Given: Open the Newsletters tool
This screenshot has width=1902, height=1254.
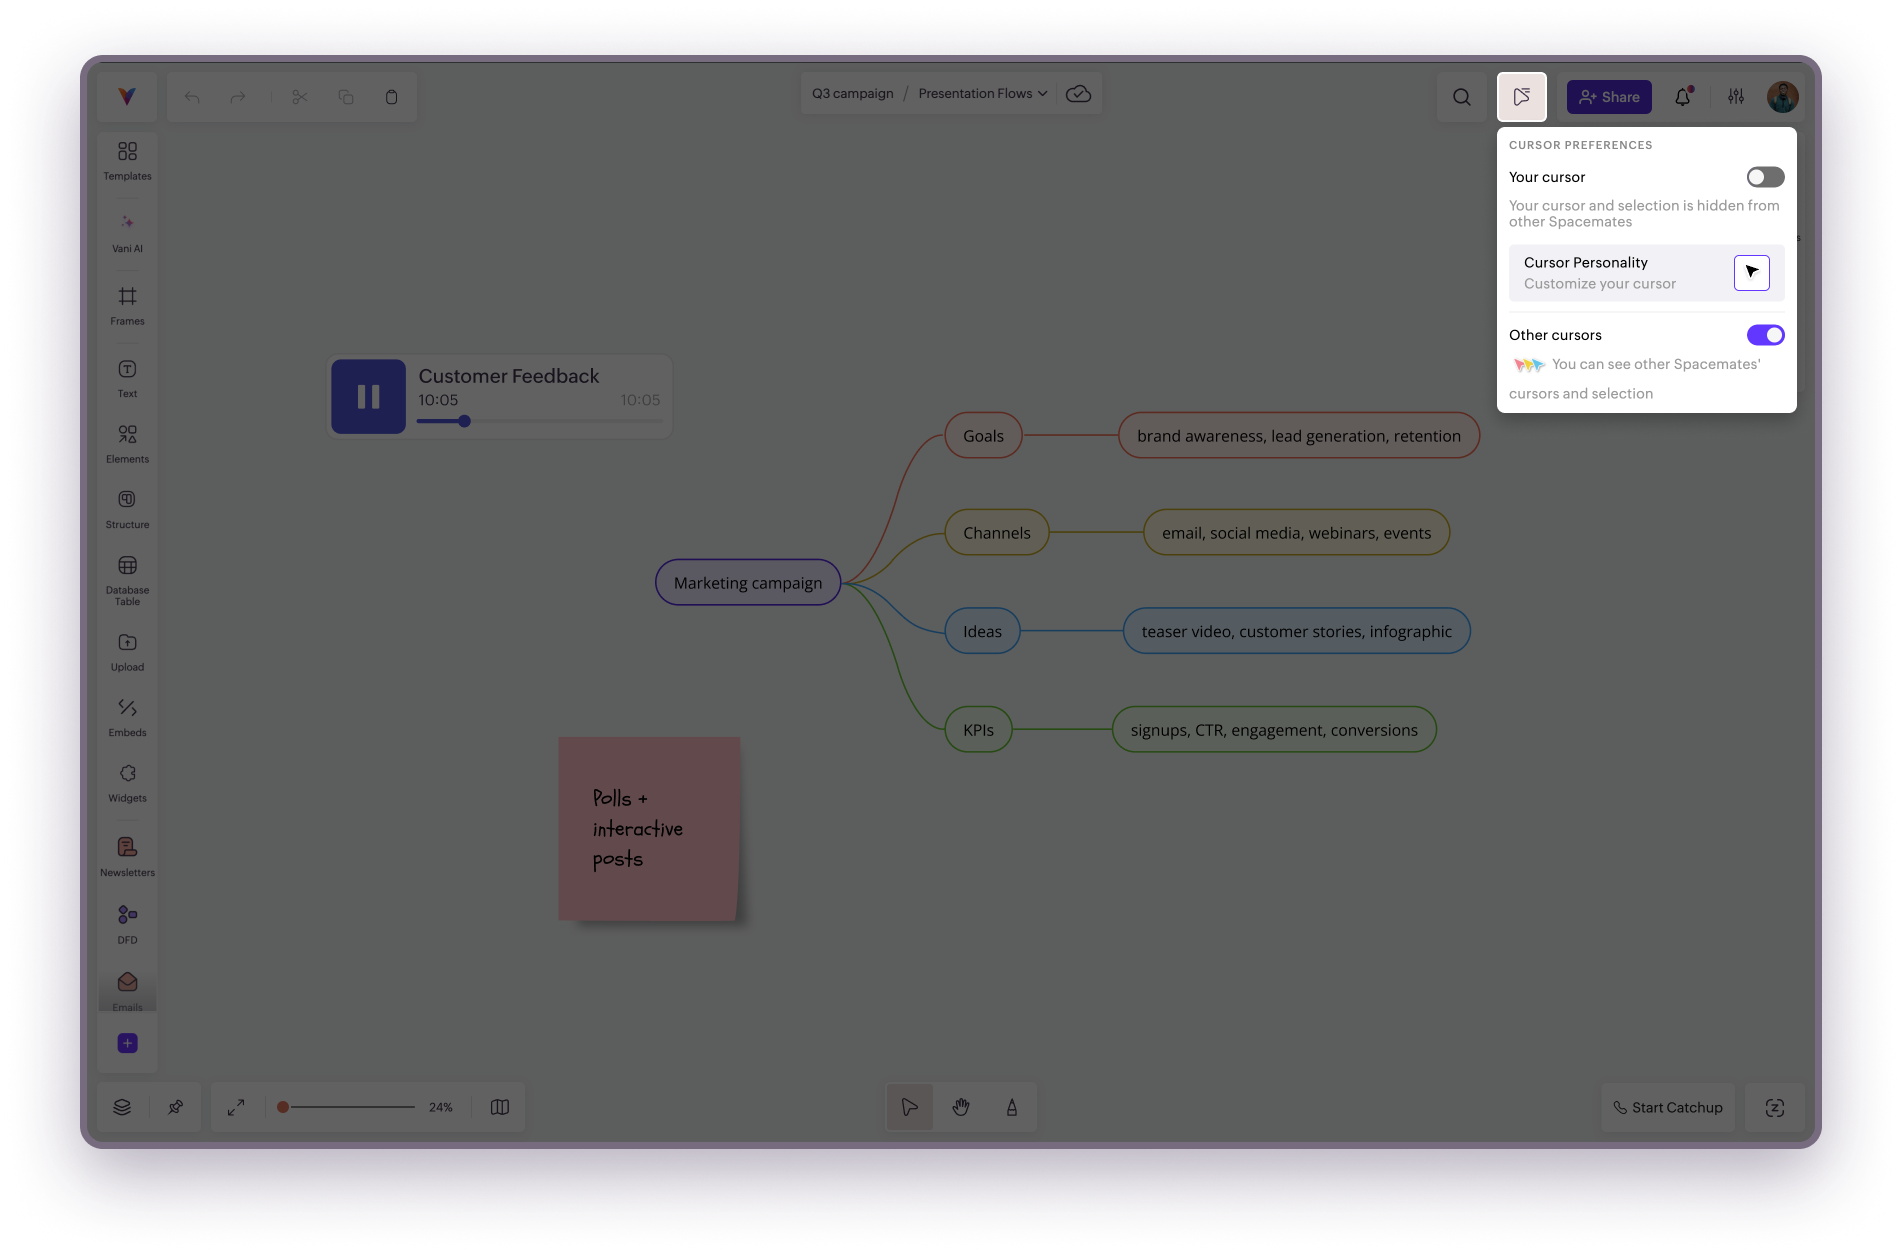Looking at the screenshot, I should click(127, 857).
